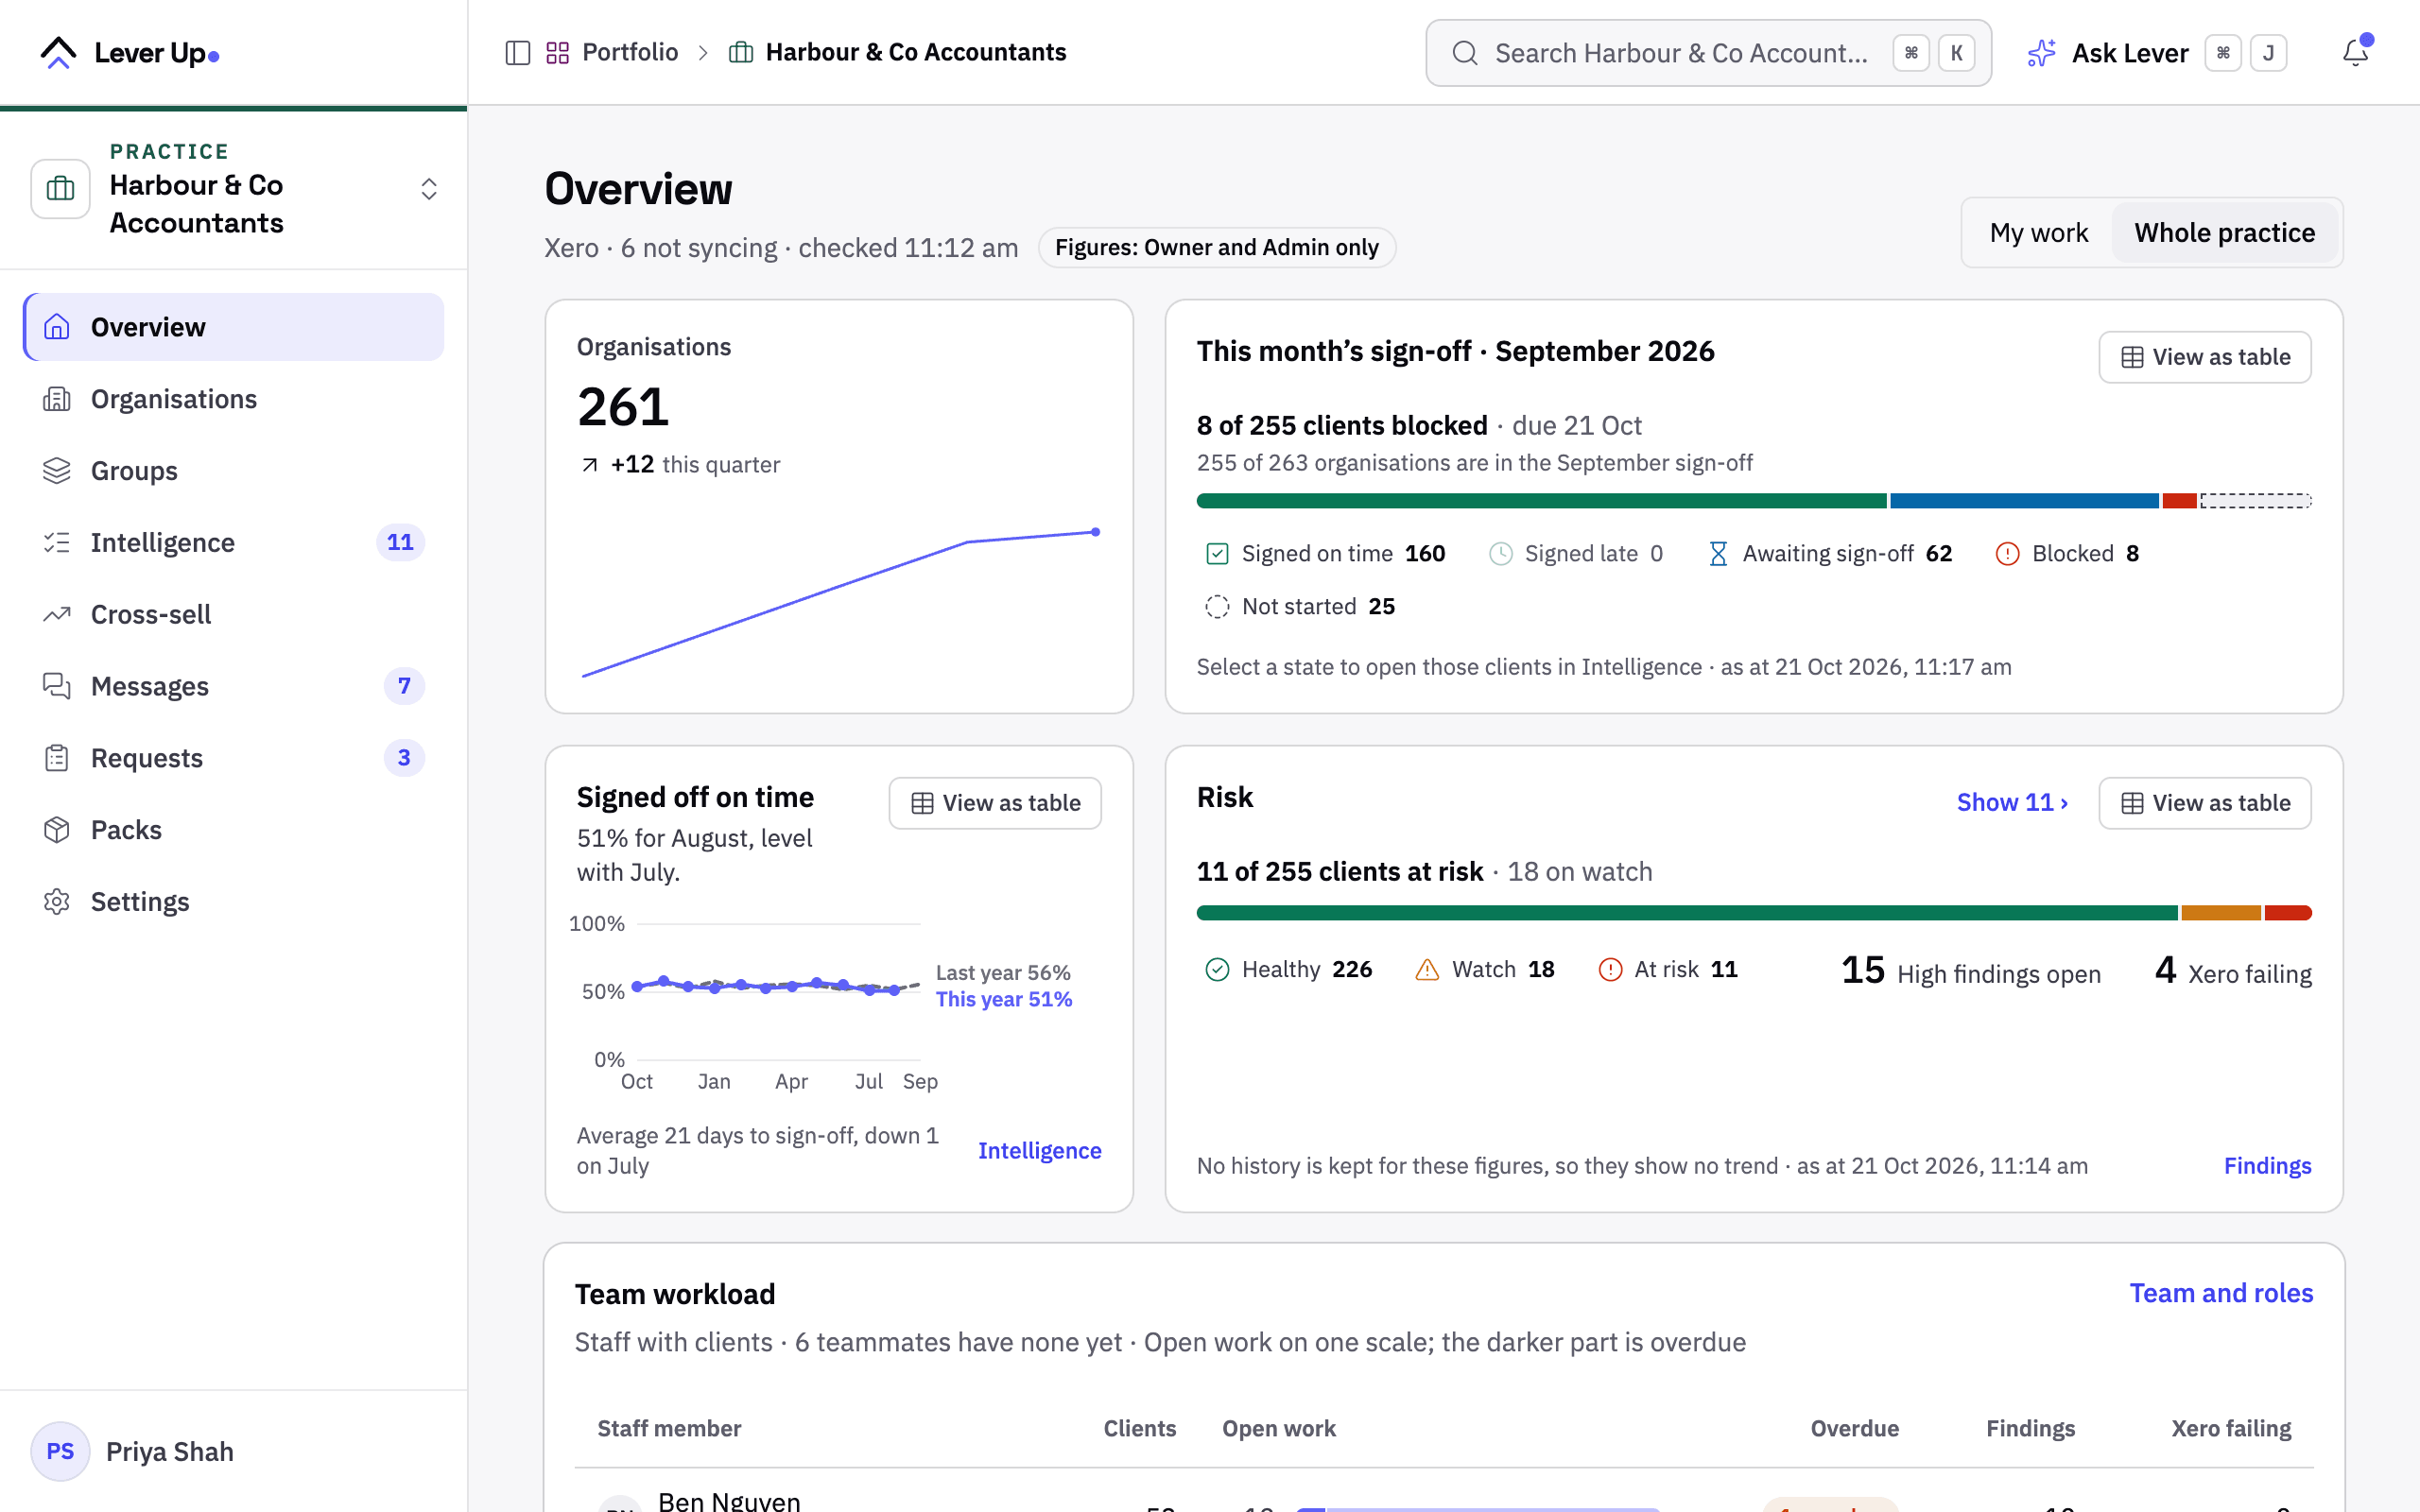
Task: Click the Lever Up logo
Action: click(129, 52)
